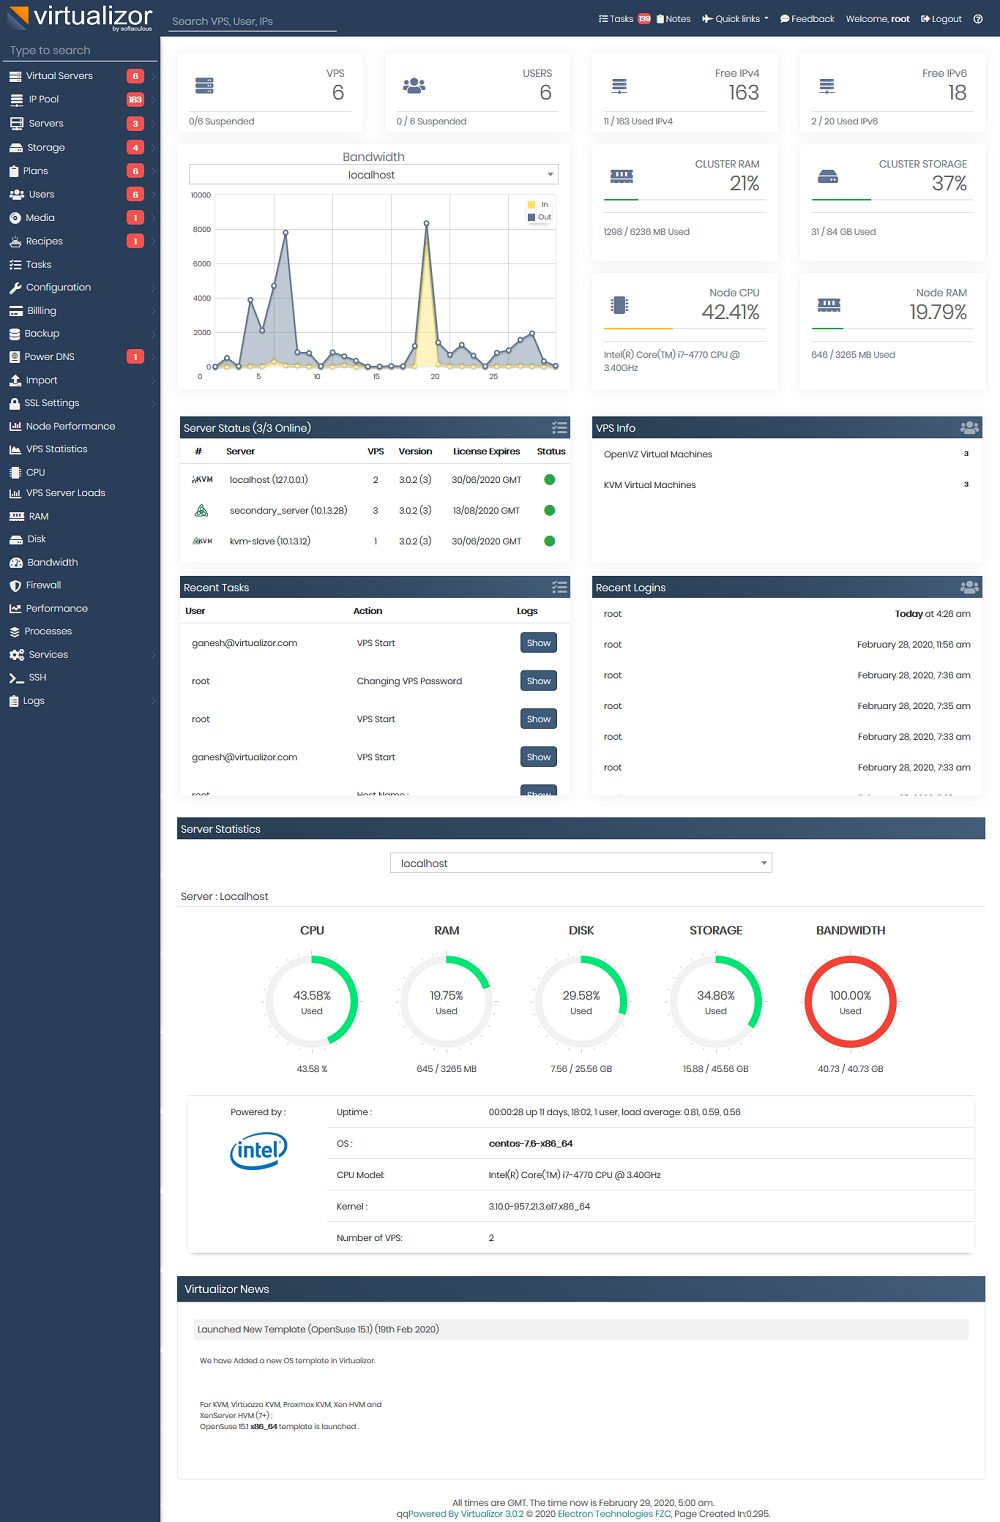
Task: Click the Node Performance chart icon
Action: point(15,426)
